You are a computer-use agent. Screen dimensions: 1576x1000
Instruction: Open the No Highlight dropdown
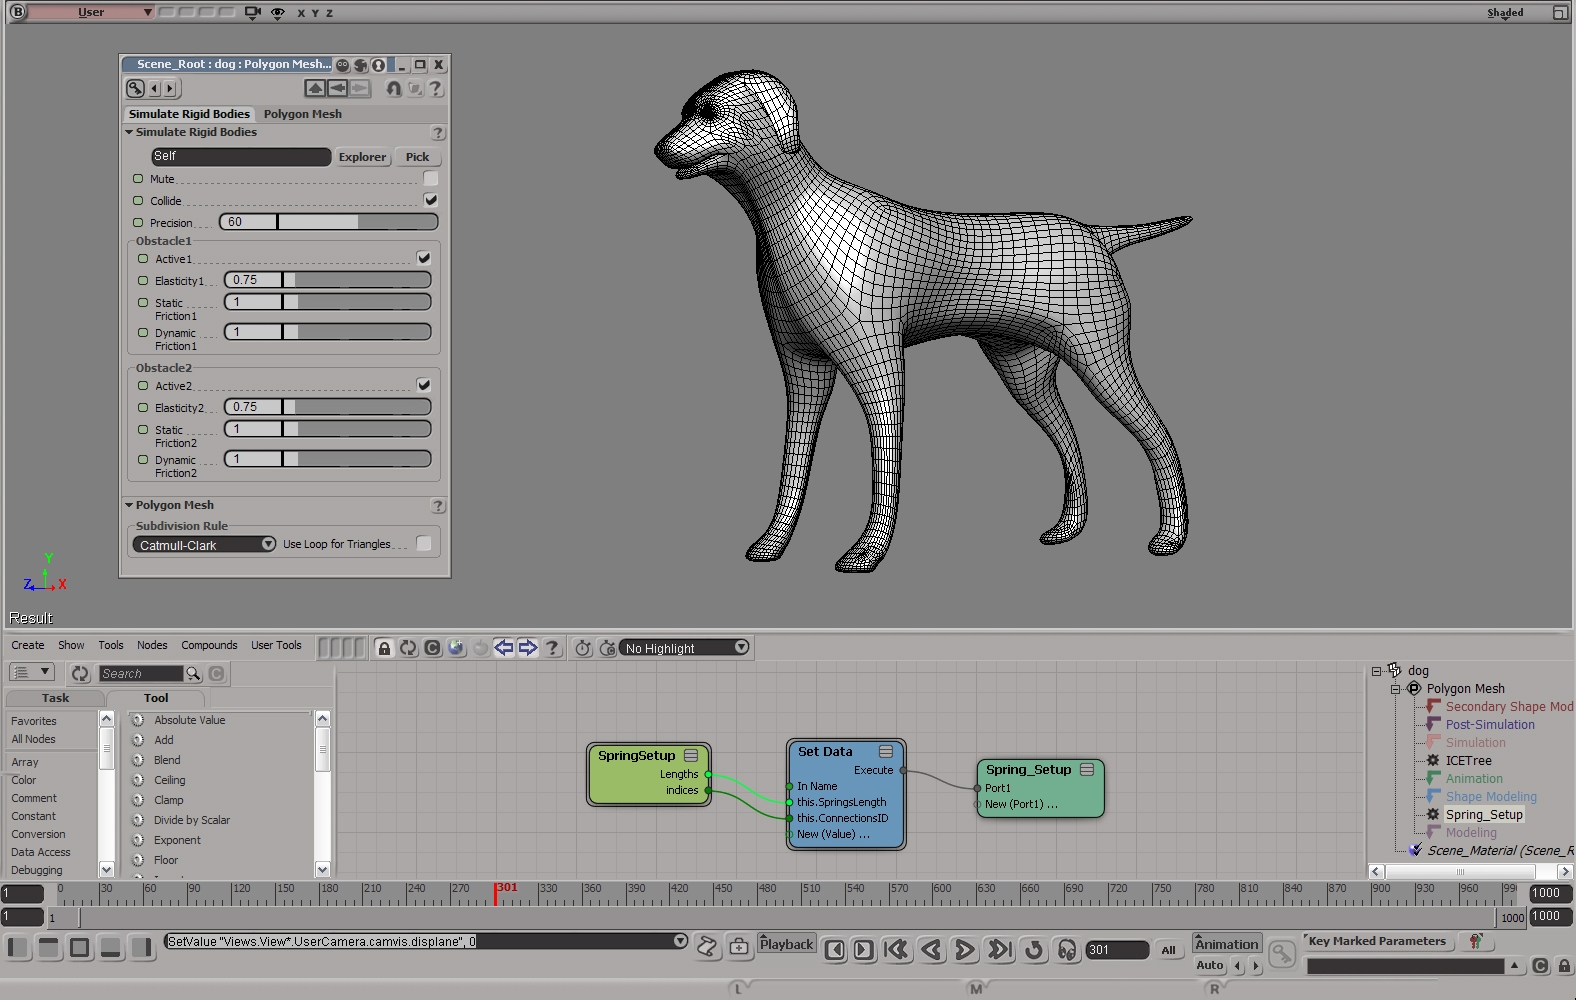tap(685, 648)
